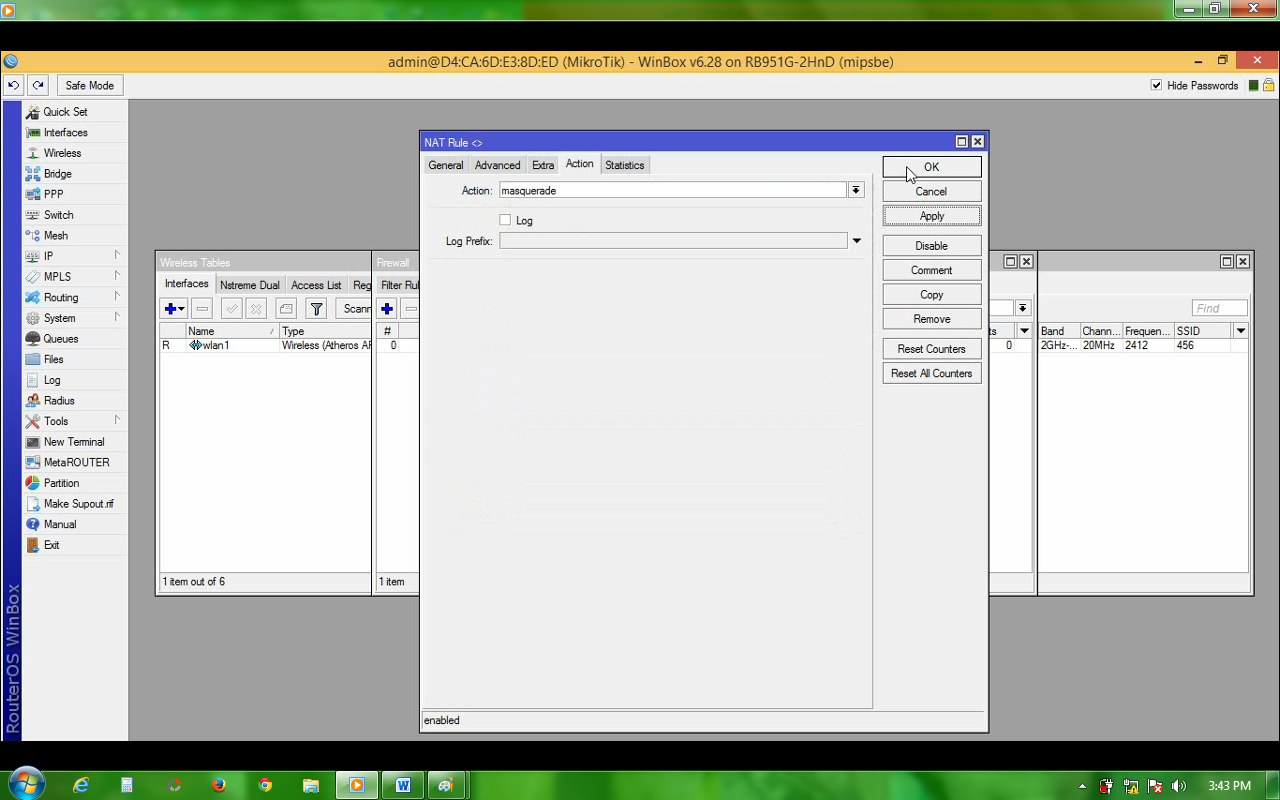Switch to the Statistics tab
This screenshot has width=1280, height=800.
(625, 165)
